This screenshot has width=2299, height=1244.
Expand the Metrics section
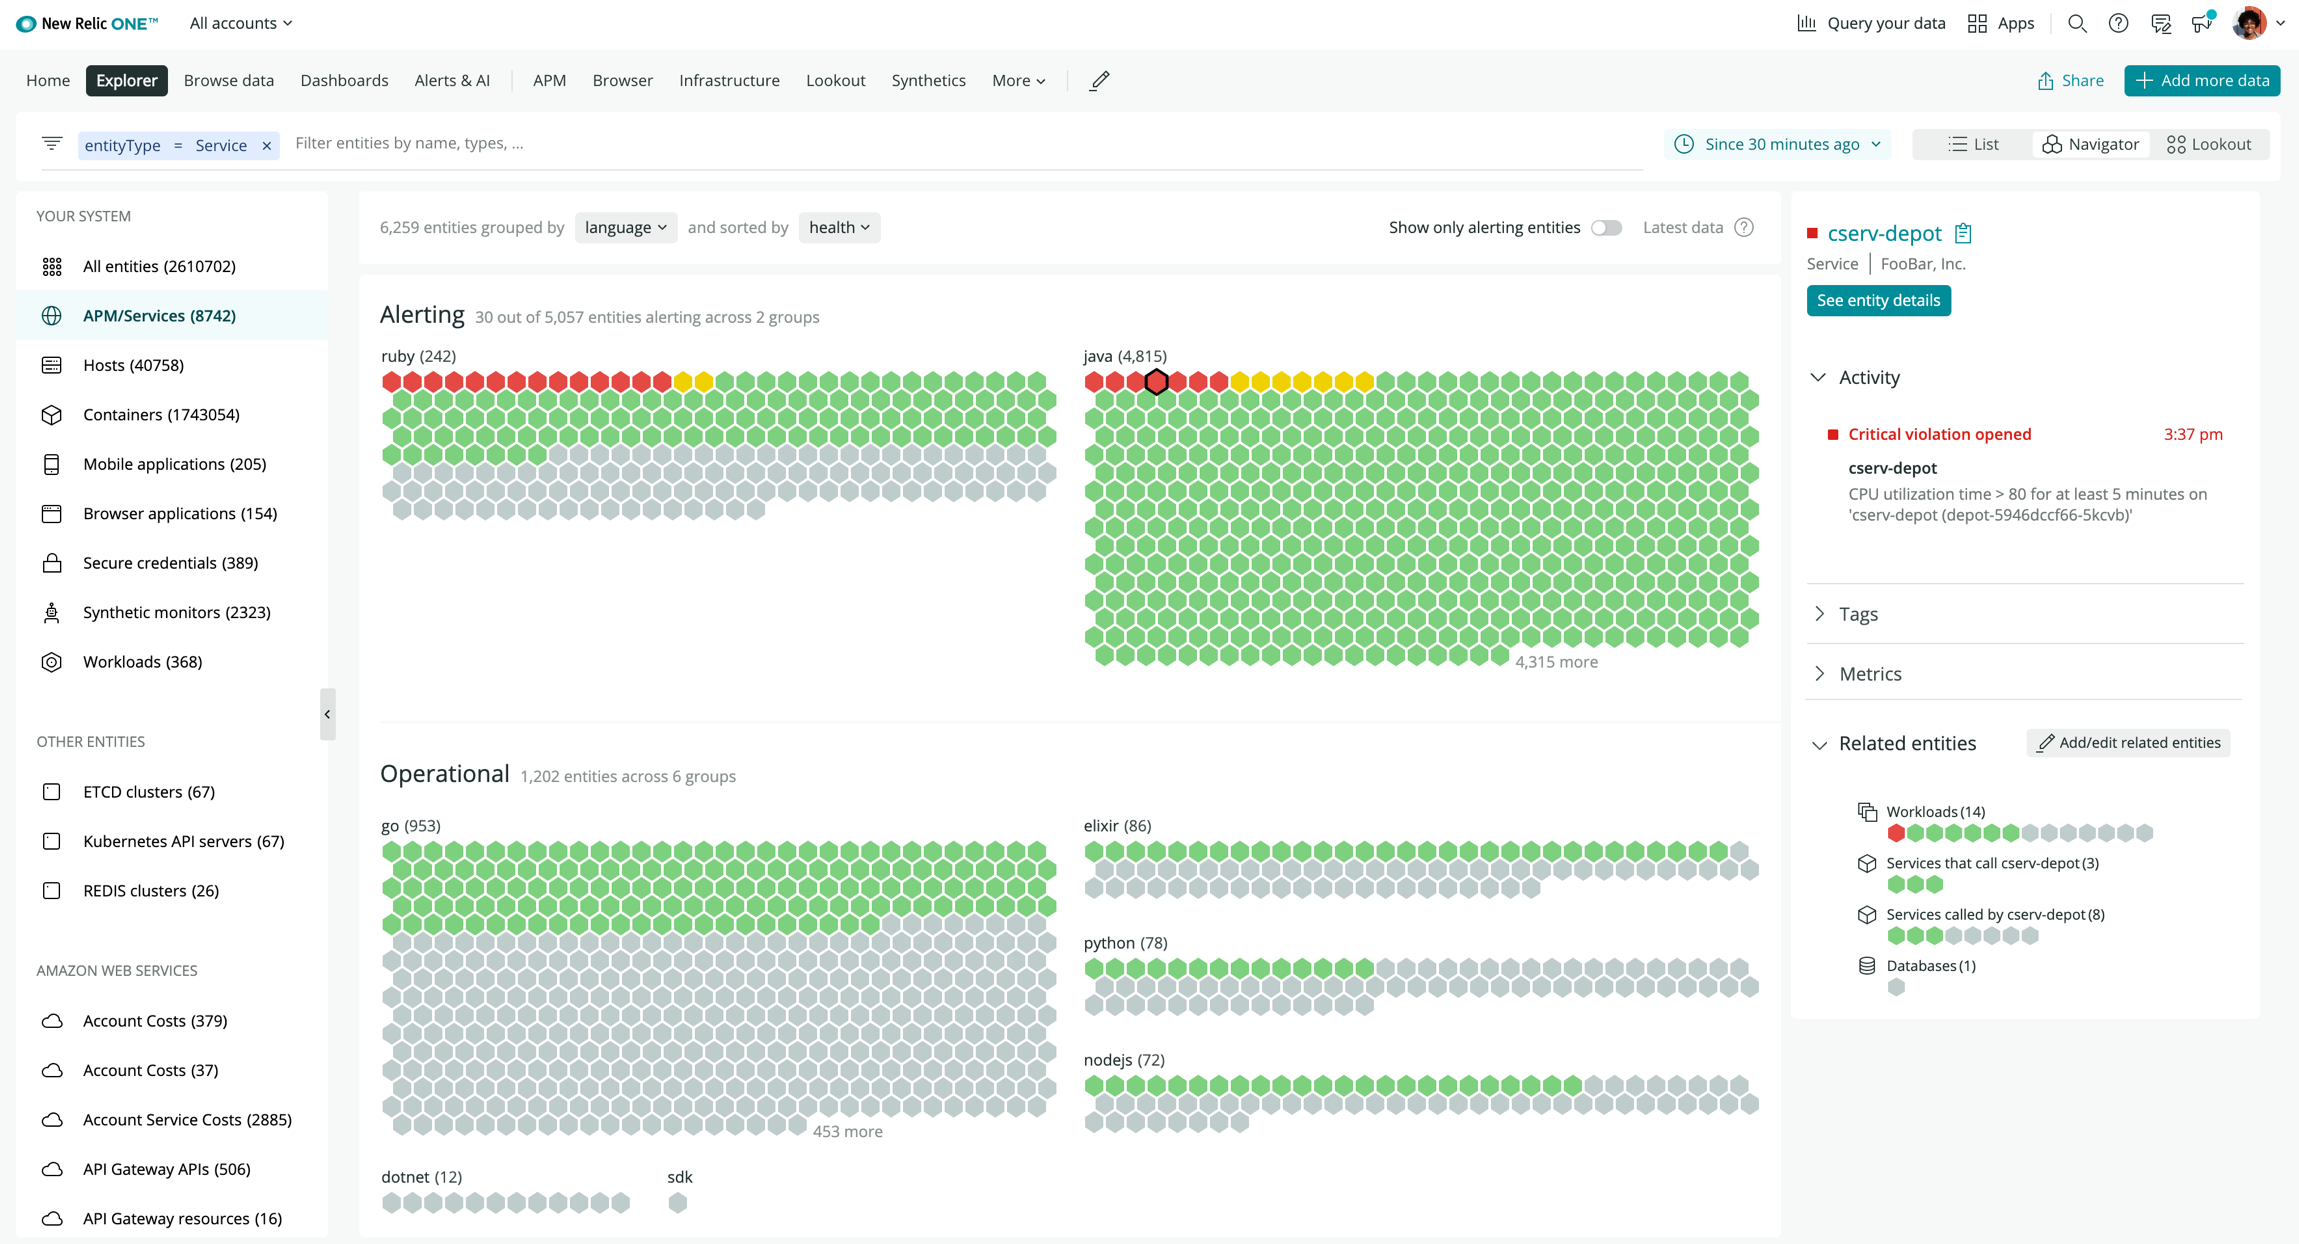[1819, 673]
